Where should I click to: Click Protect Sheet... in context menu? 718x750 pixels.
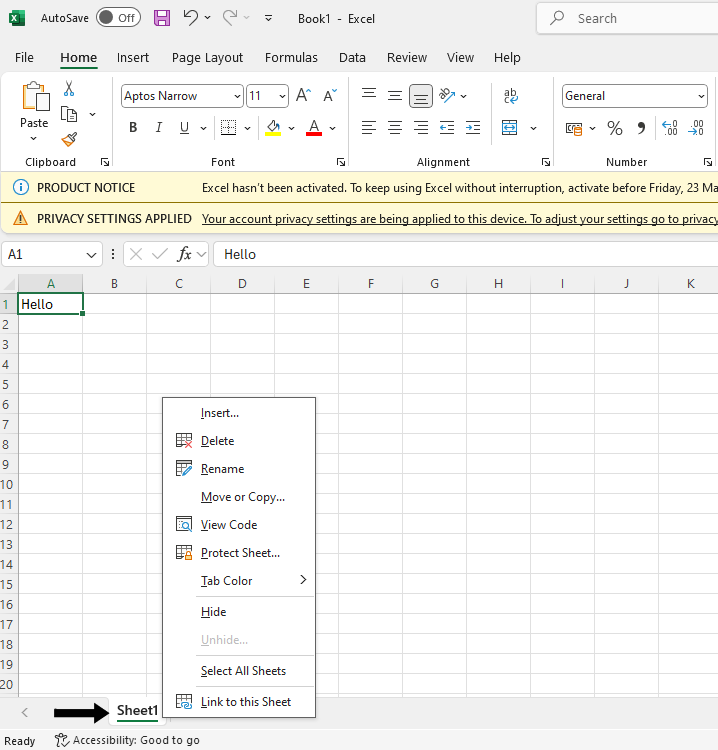tap(240, 553)
